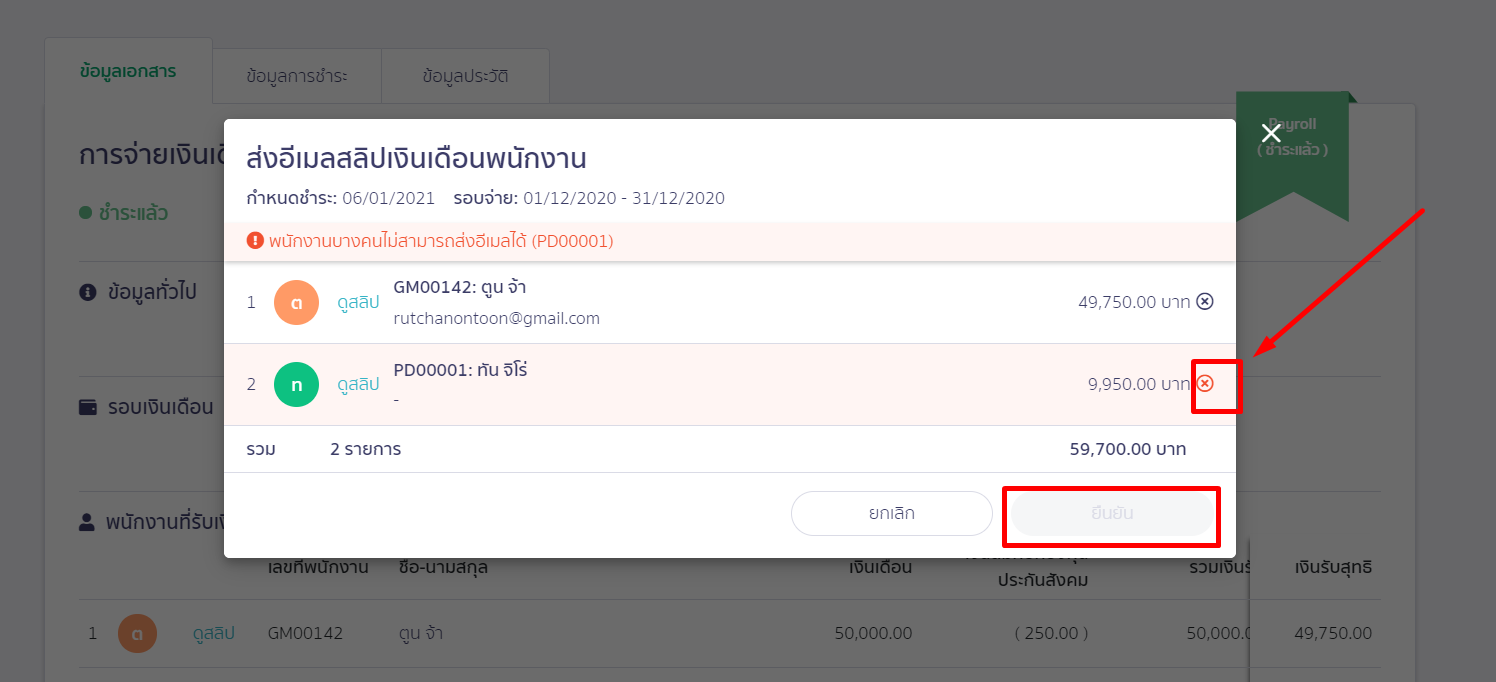Remove employee GM00142 from email list

[x=1205, y=301]
